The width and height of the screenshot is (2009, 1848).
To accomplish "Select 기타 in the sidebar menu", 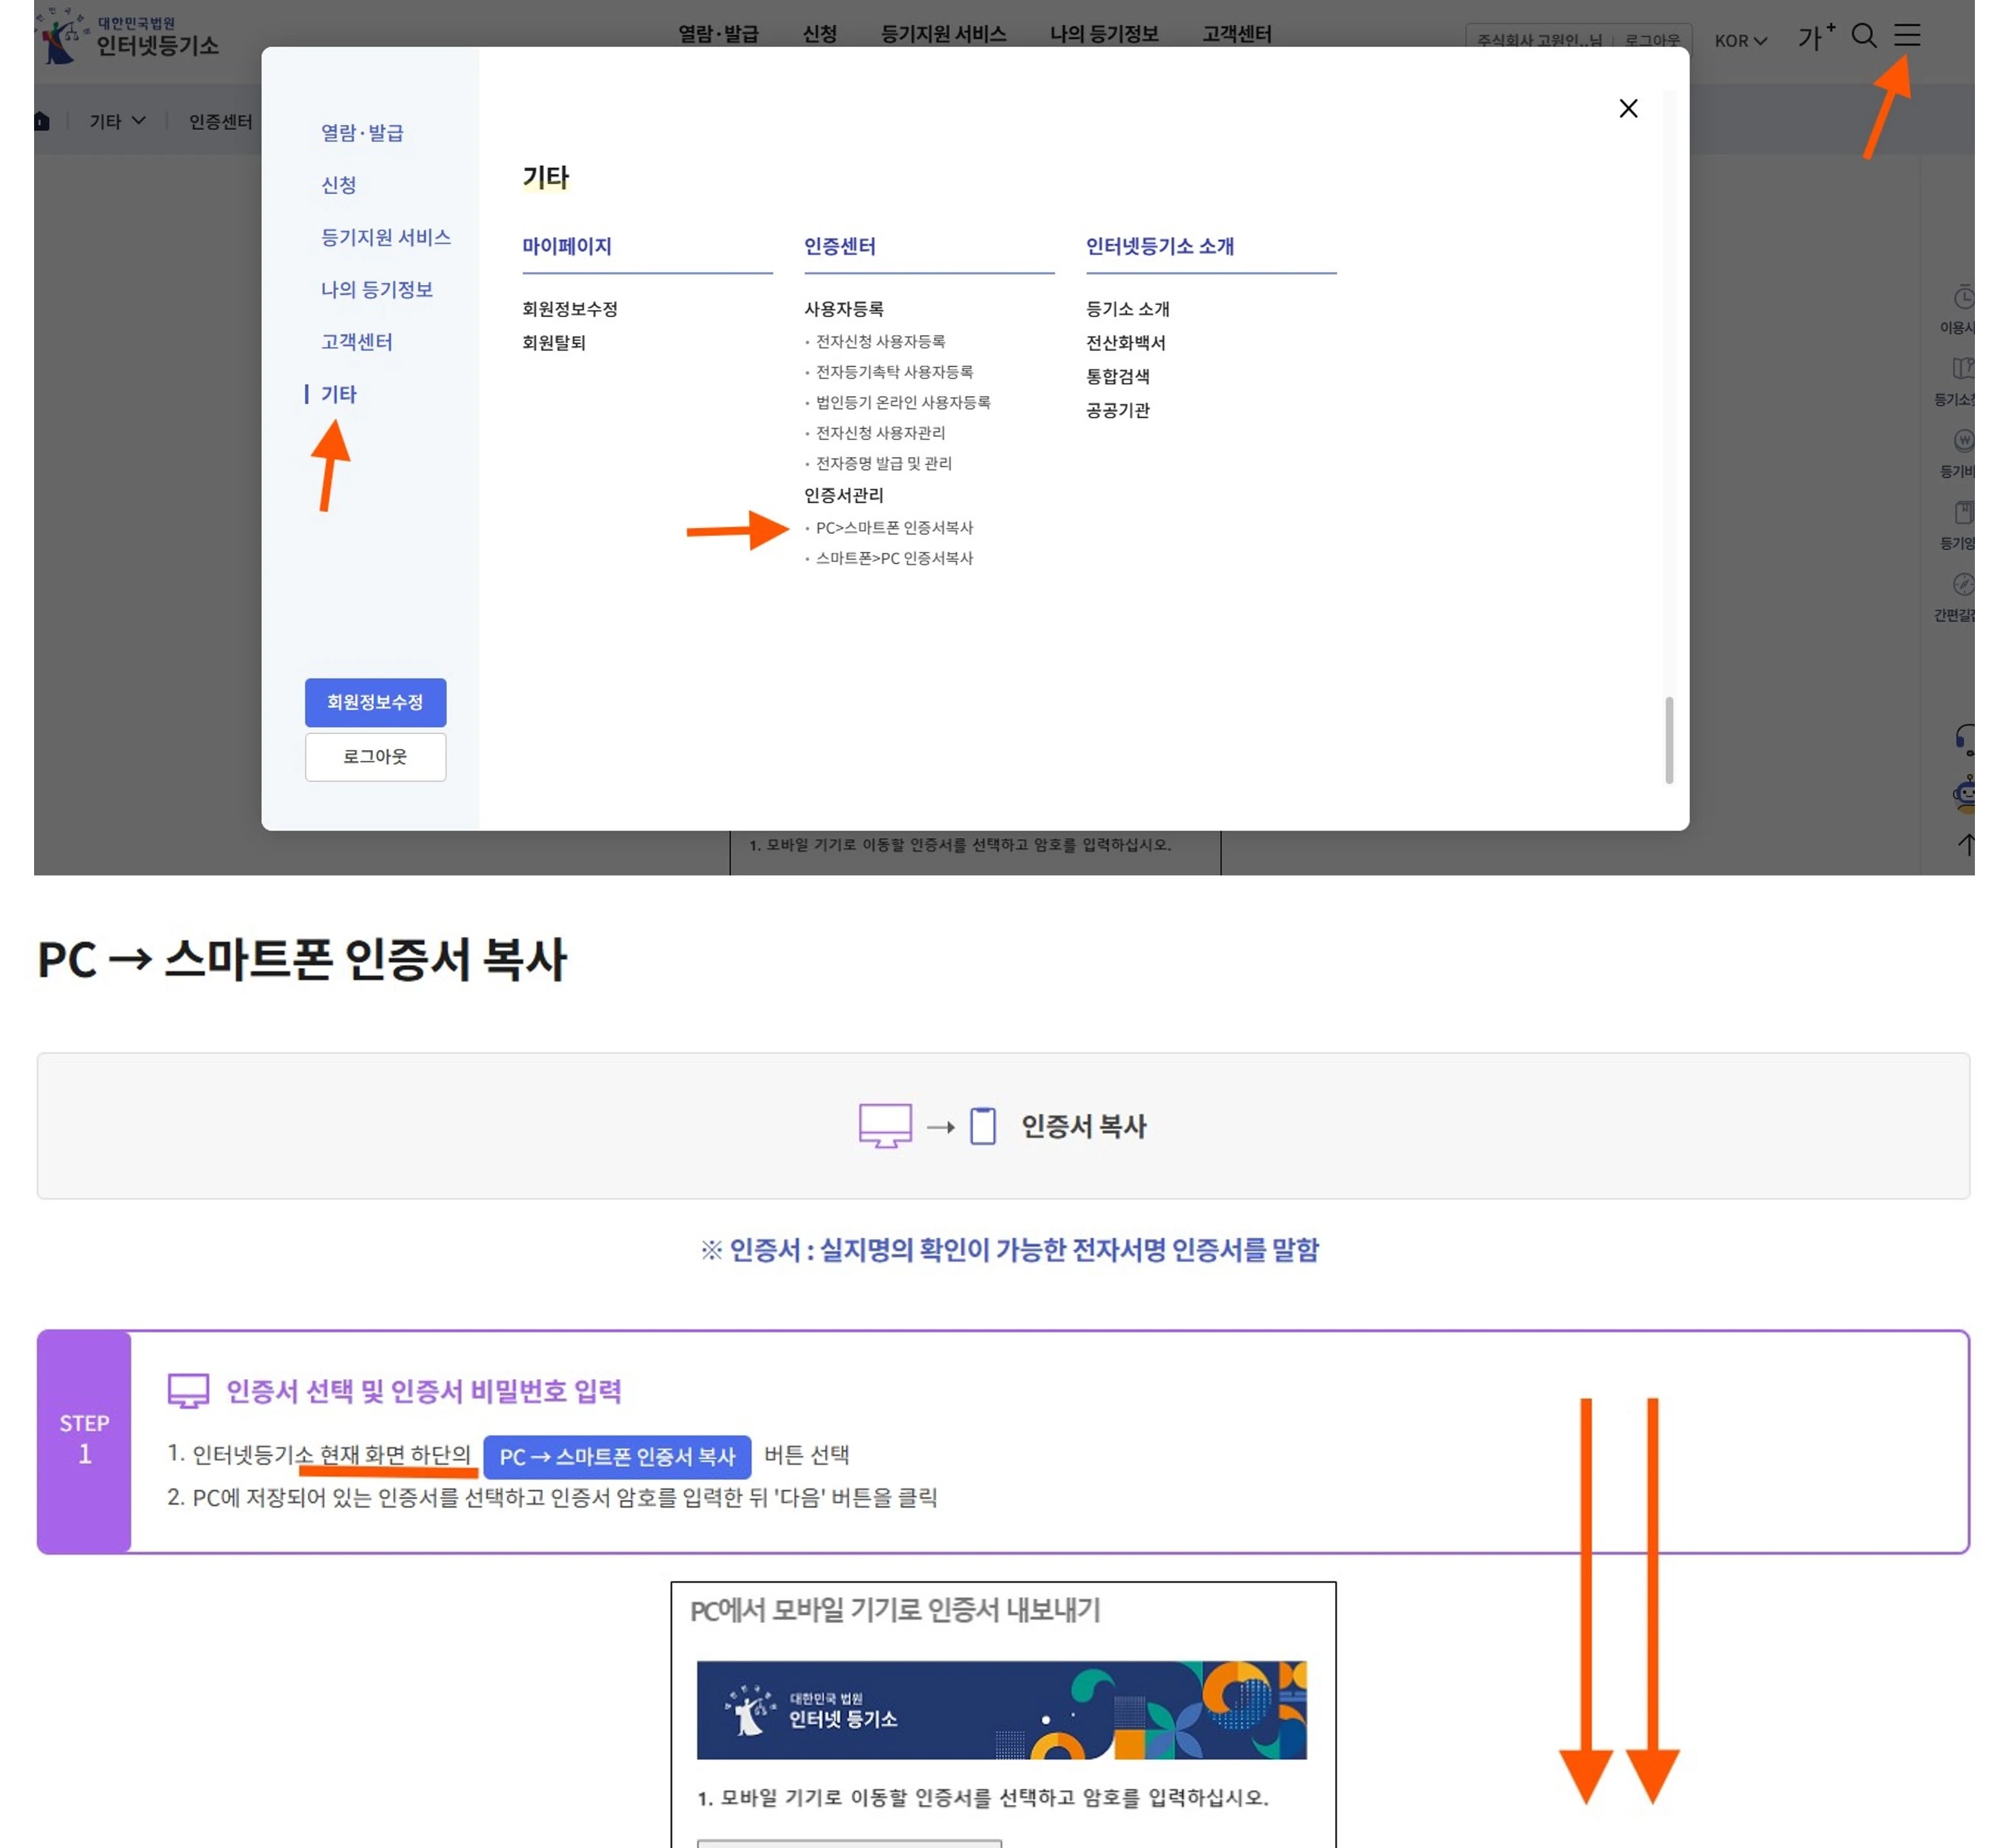I will pyautogui.click(x=338, y=394).
